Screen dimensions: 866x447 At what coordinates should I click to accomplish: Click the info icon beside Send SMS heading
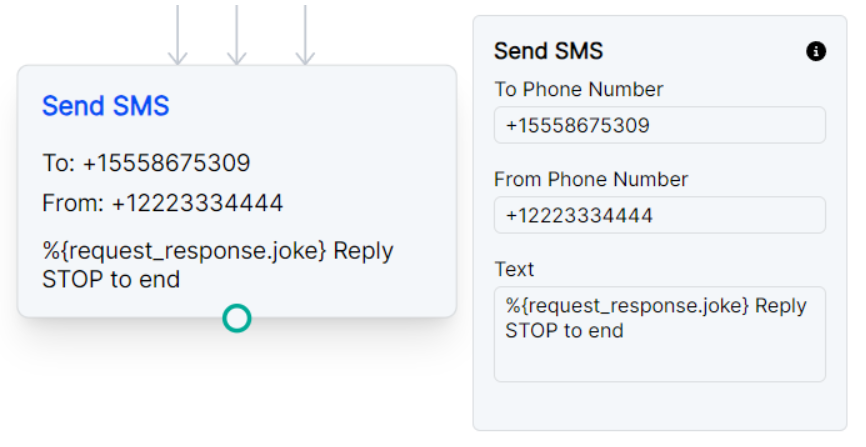816,51
